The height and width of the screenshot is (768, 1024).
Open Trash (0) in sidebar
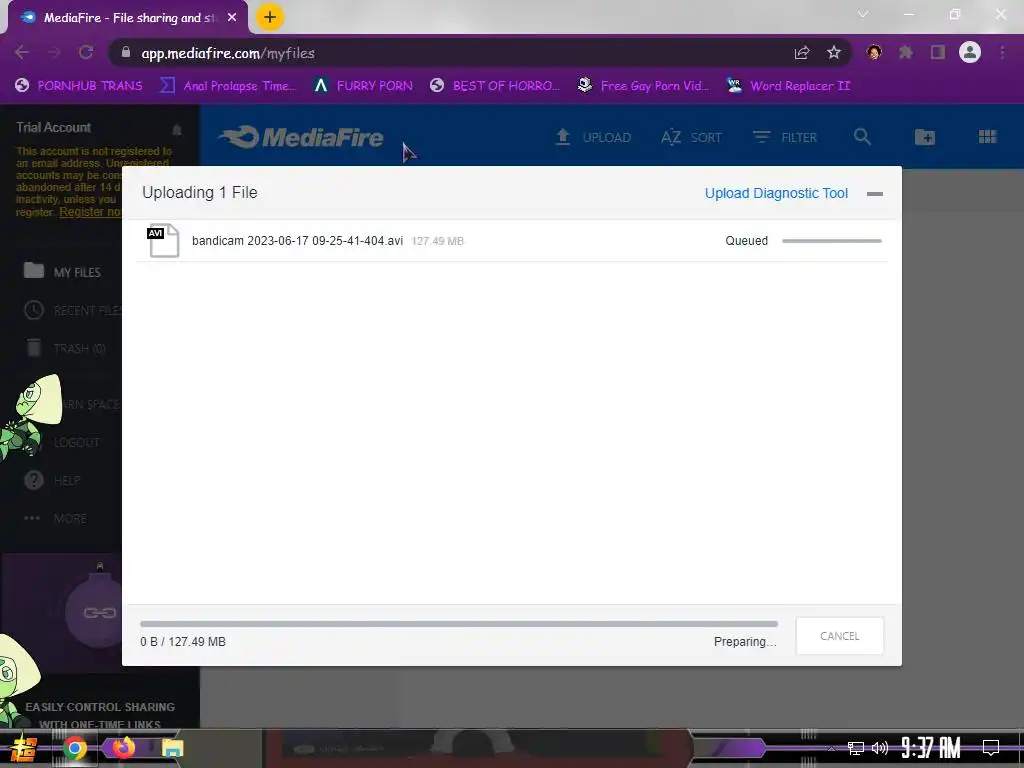coord(65,348)
